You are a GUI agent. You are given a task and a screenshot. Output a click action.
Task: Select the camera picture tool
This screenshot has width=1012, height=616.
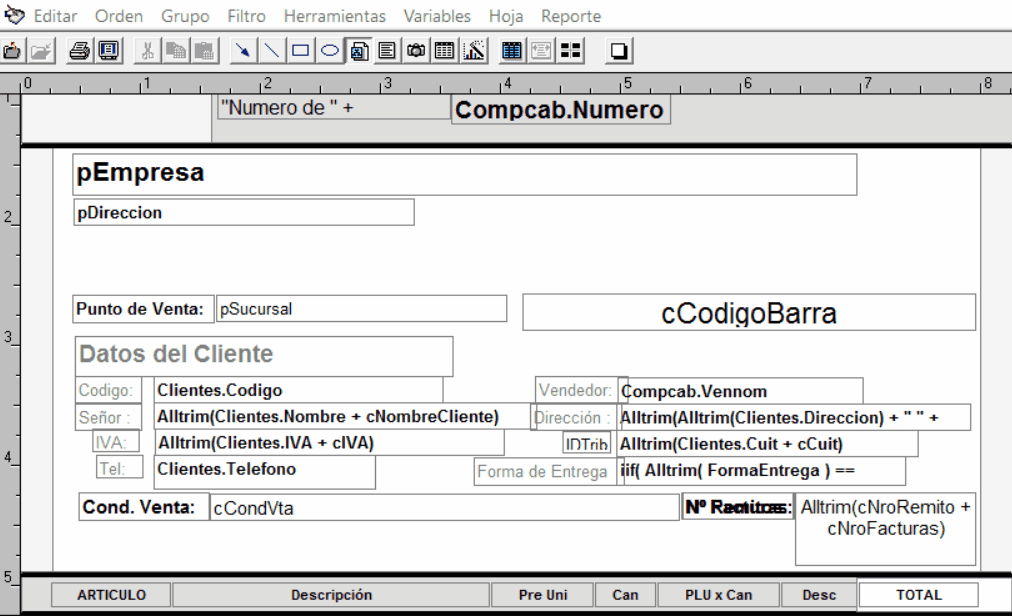pos(416,50)
